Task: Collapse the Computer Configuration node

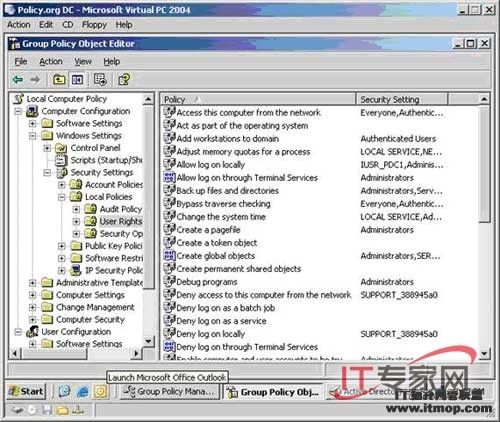Action: coord(18,111)
